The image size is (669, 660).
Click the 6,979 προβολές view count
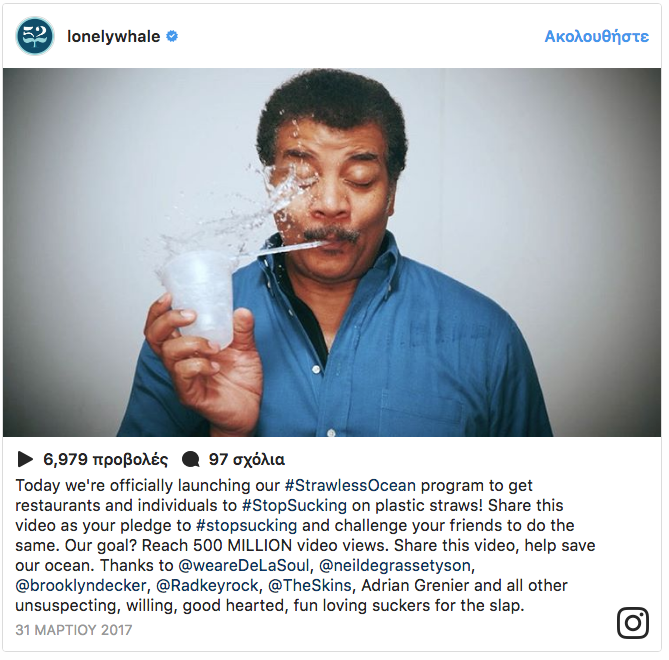(x=105, y=460)
